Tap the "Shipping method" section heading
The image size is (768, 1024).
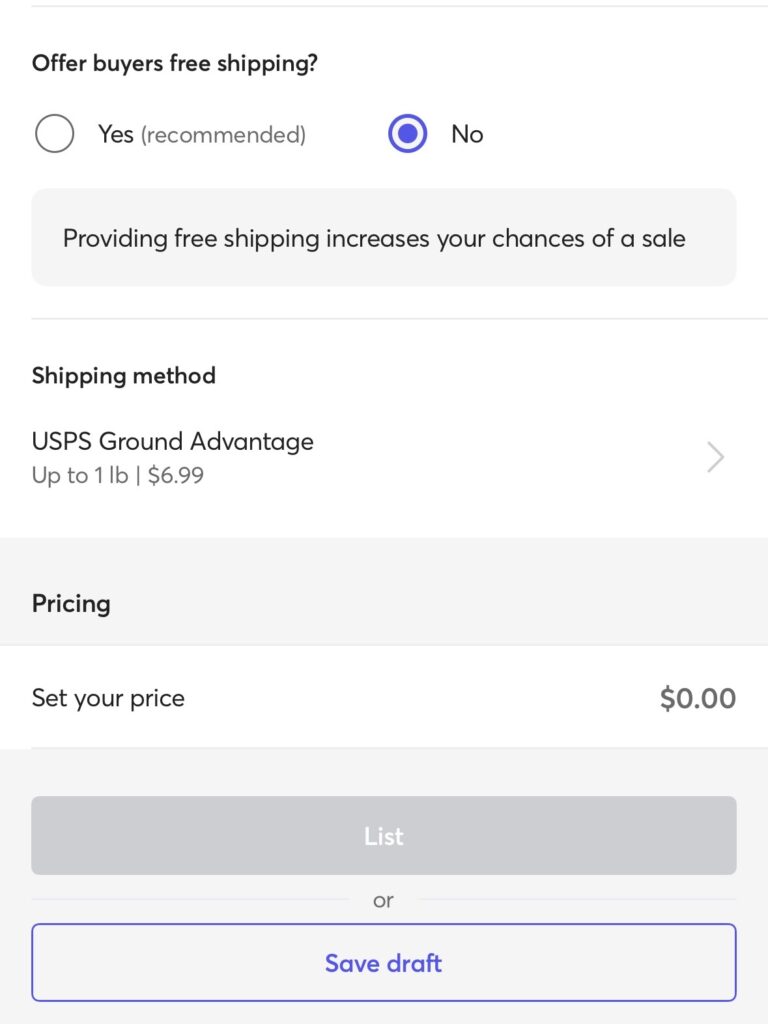point(123,376)
